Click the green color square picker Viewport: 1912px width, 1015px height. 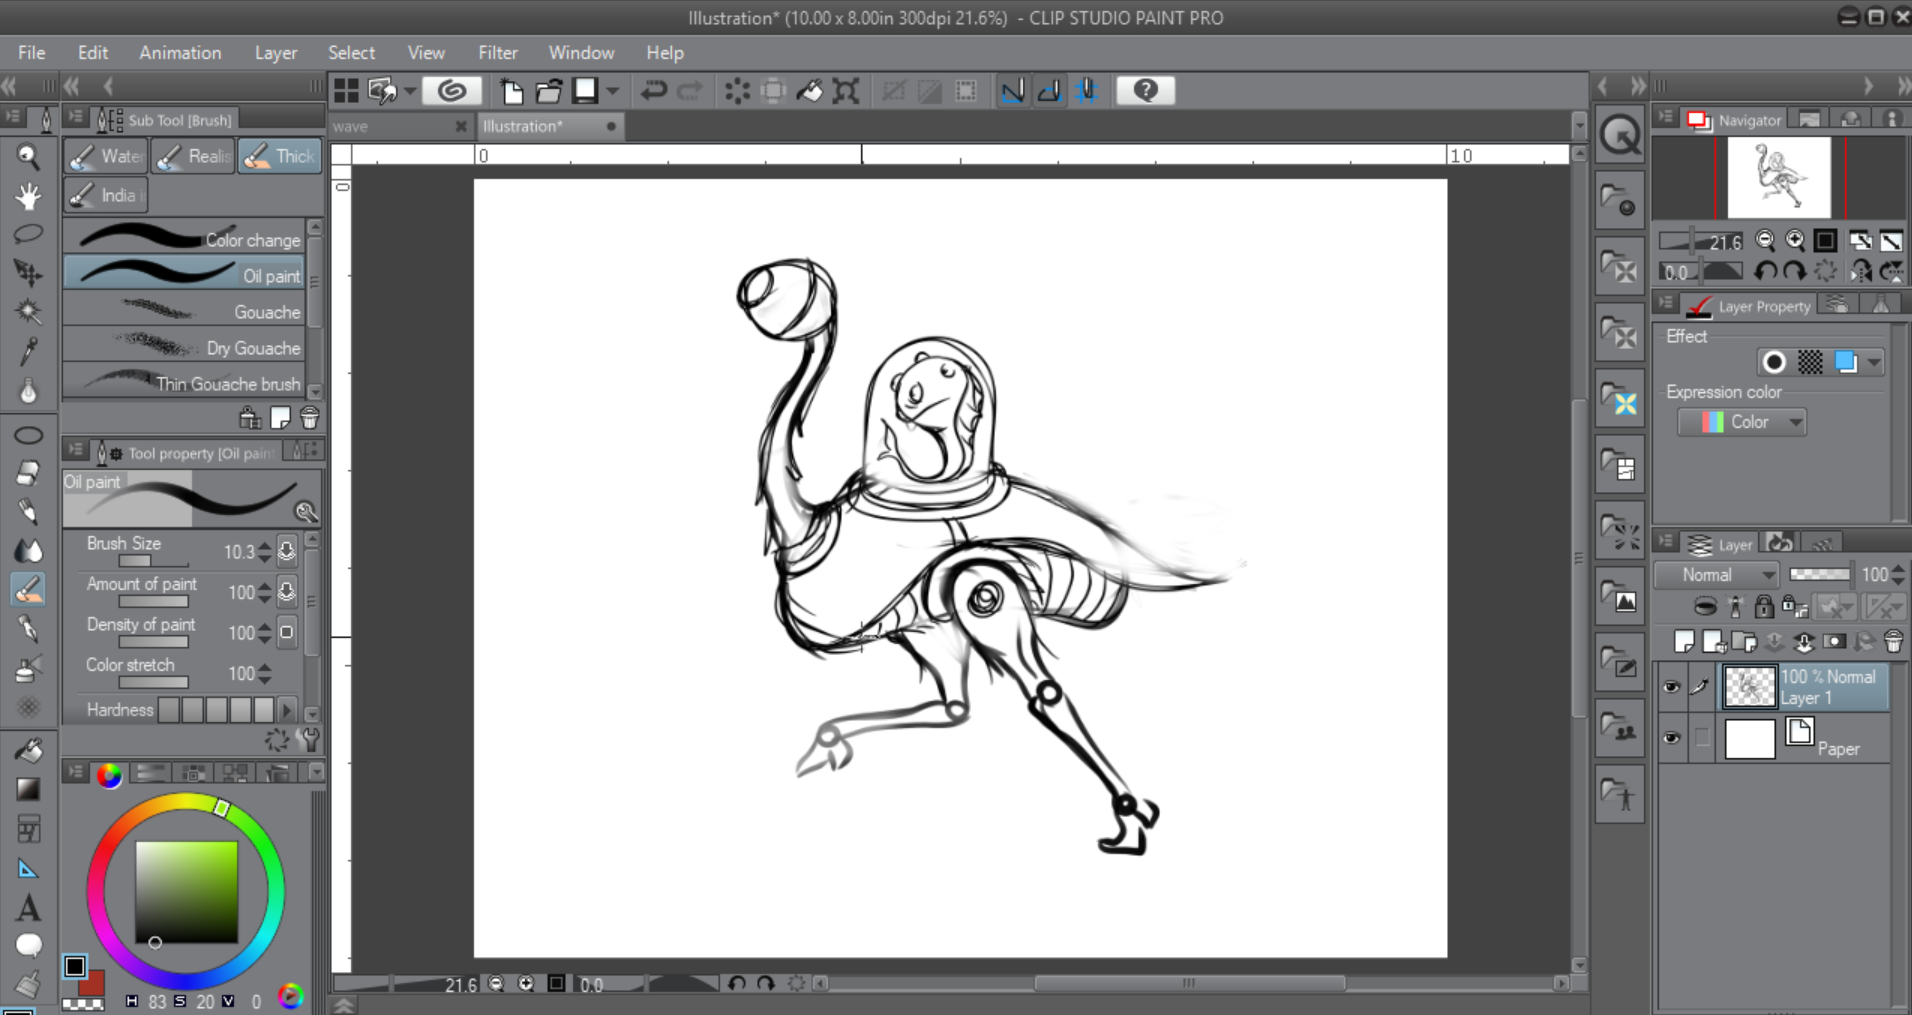click(x=187, y=891)
